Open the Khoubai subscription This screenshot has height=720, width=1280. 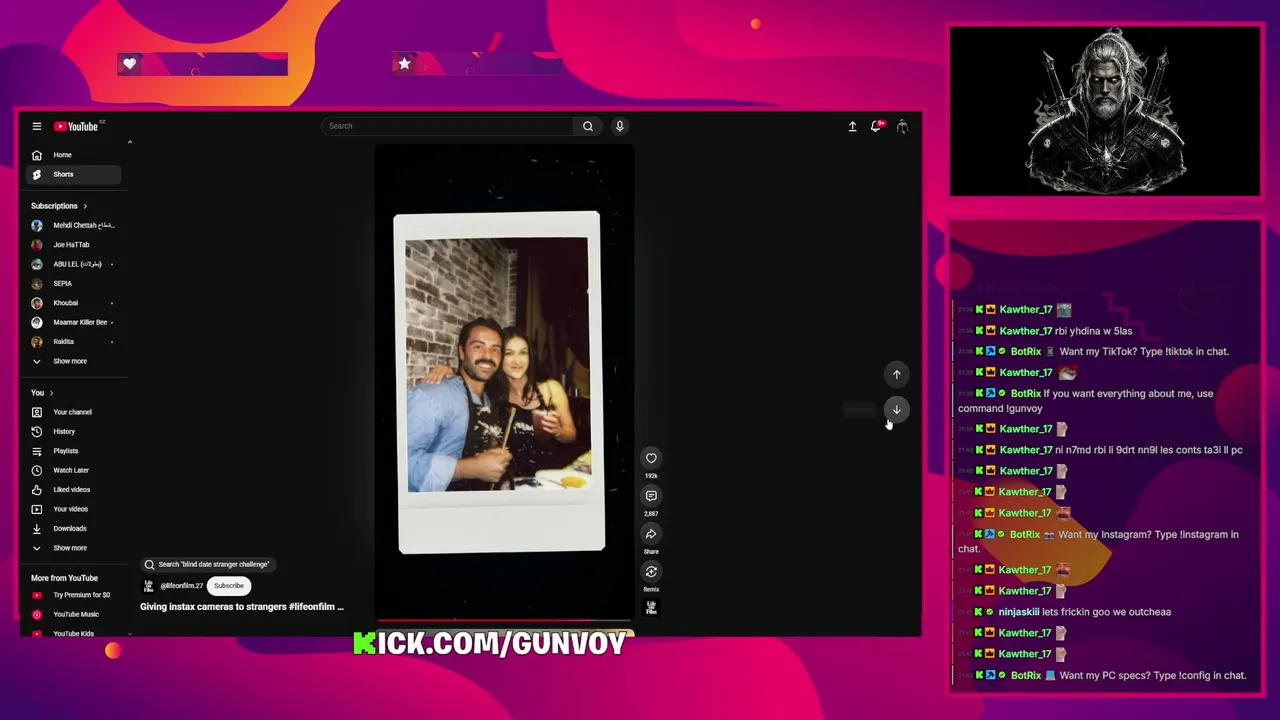point(73,303)
